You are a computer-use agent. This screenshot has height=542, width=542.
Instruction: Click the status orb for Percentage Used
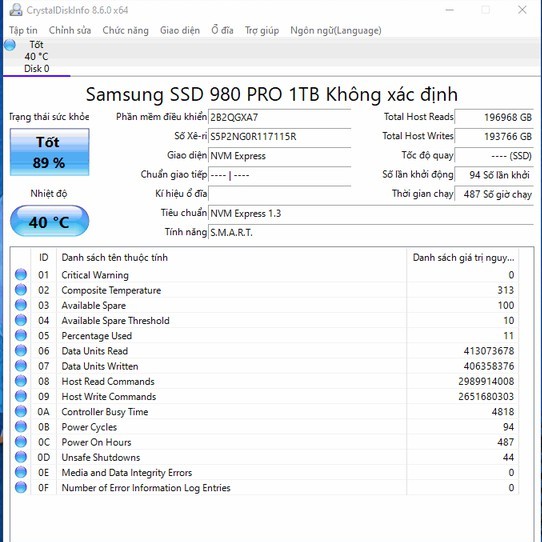(x=21, y=335)
